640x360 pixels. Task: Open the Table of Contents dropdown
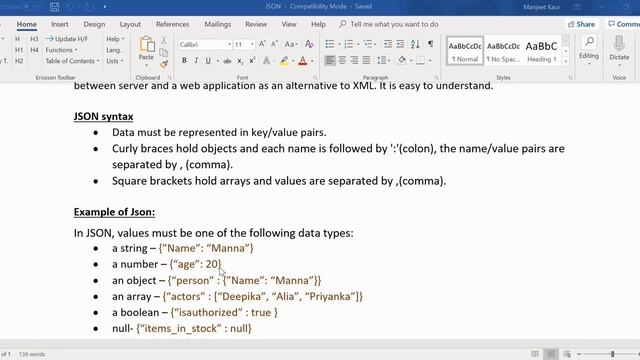(72, 61)
